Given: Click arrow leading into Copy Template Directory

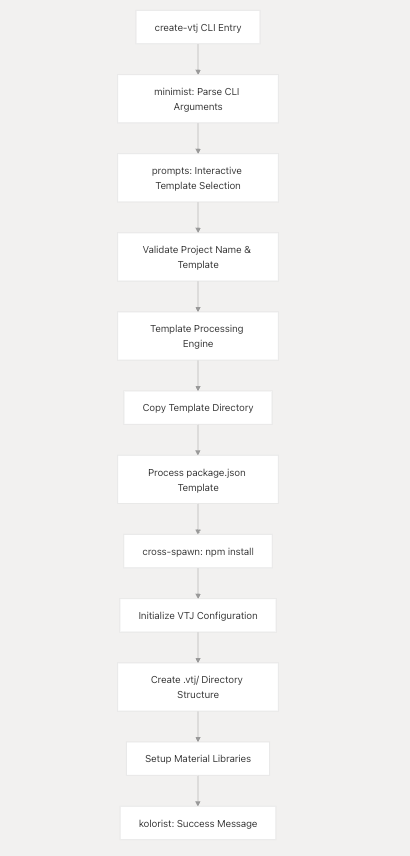Looking at the screenshot, I should pyautogui.click(x=198, y=376).
